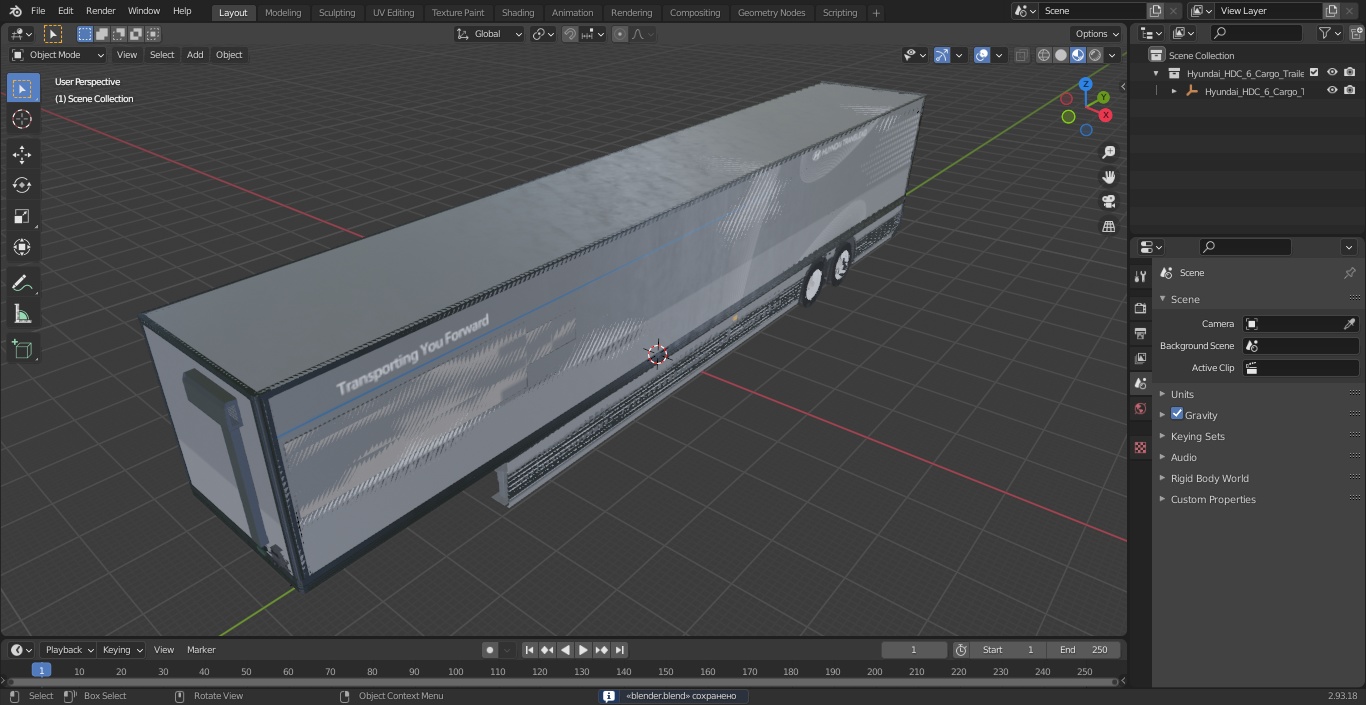1366x705 pixels.
Task: Switch to material preview shading
Action: 1078,55
